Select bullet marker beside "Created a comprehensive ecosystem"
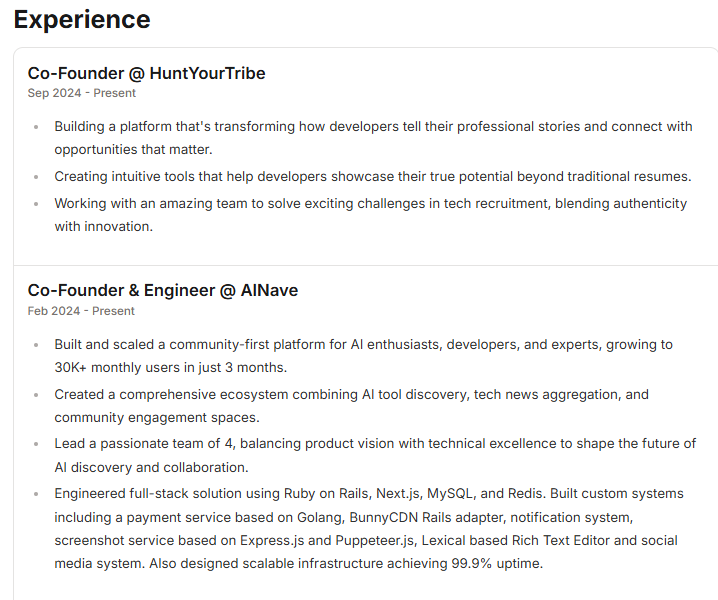This screenshot has height=600, width=718. pos(37,395)
